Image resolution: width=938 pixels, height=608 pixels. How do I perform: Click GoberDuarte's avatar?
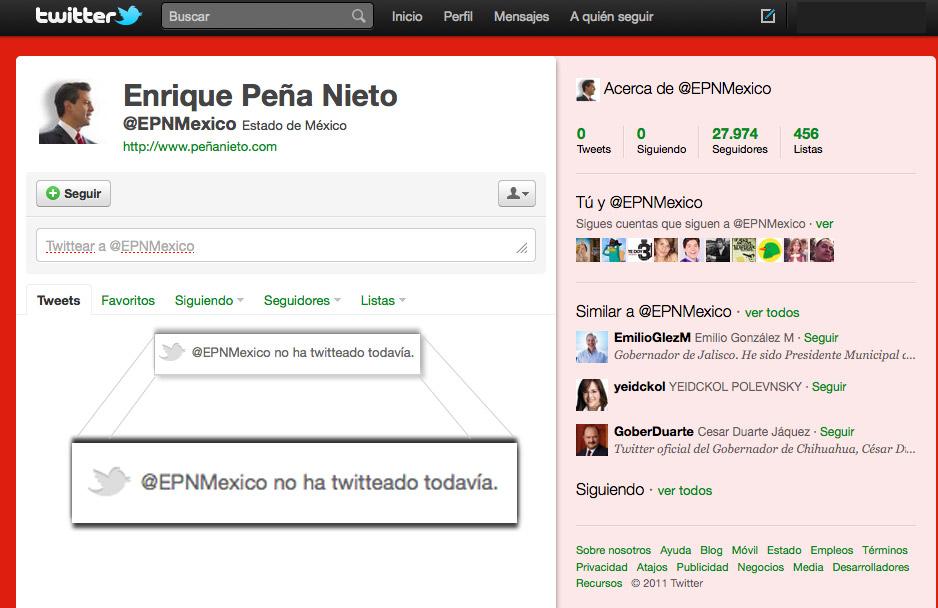point(592,440)
